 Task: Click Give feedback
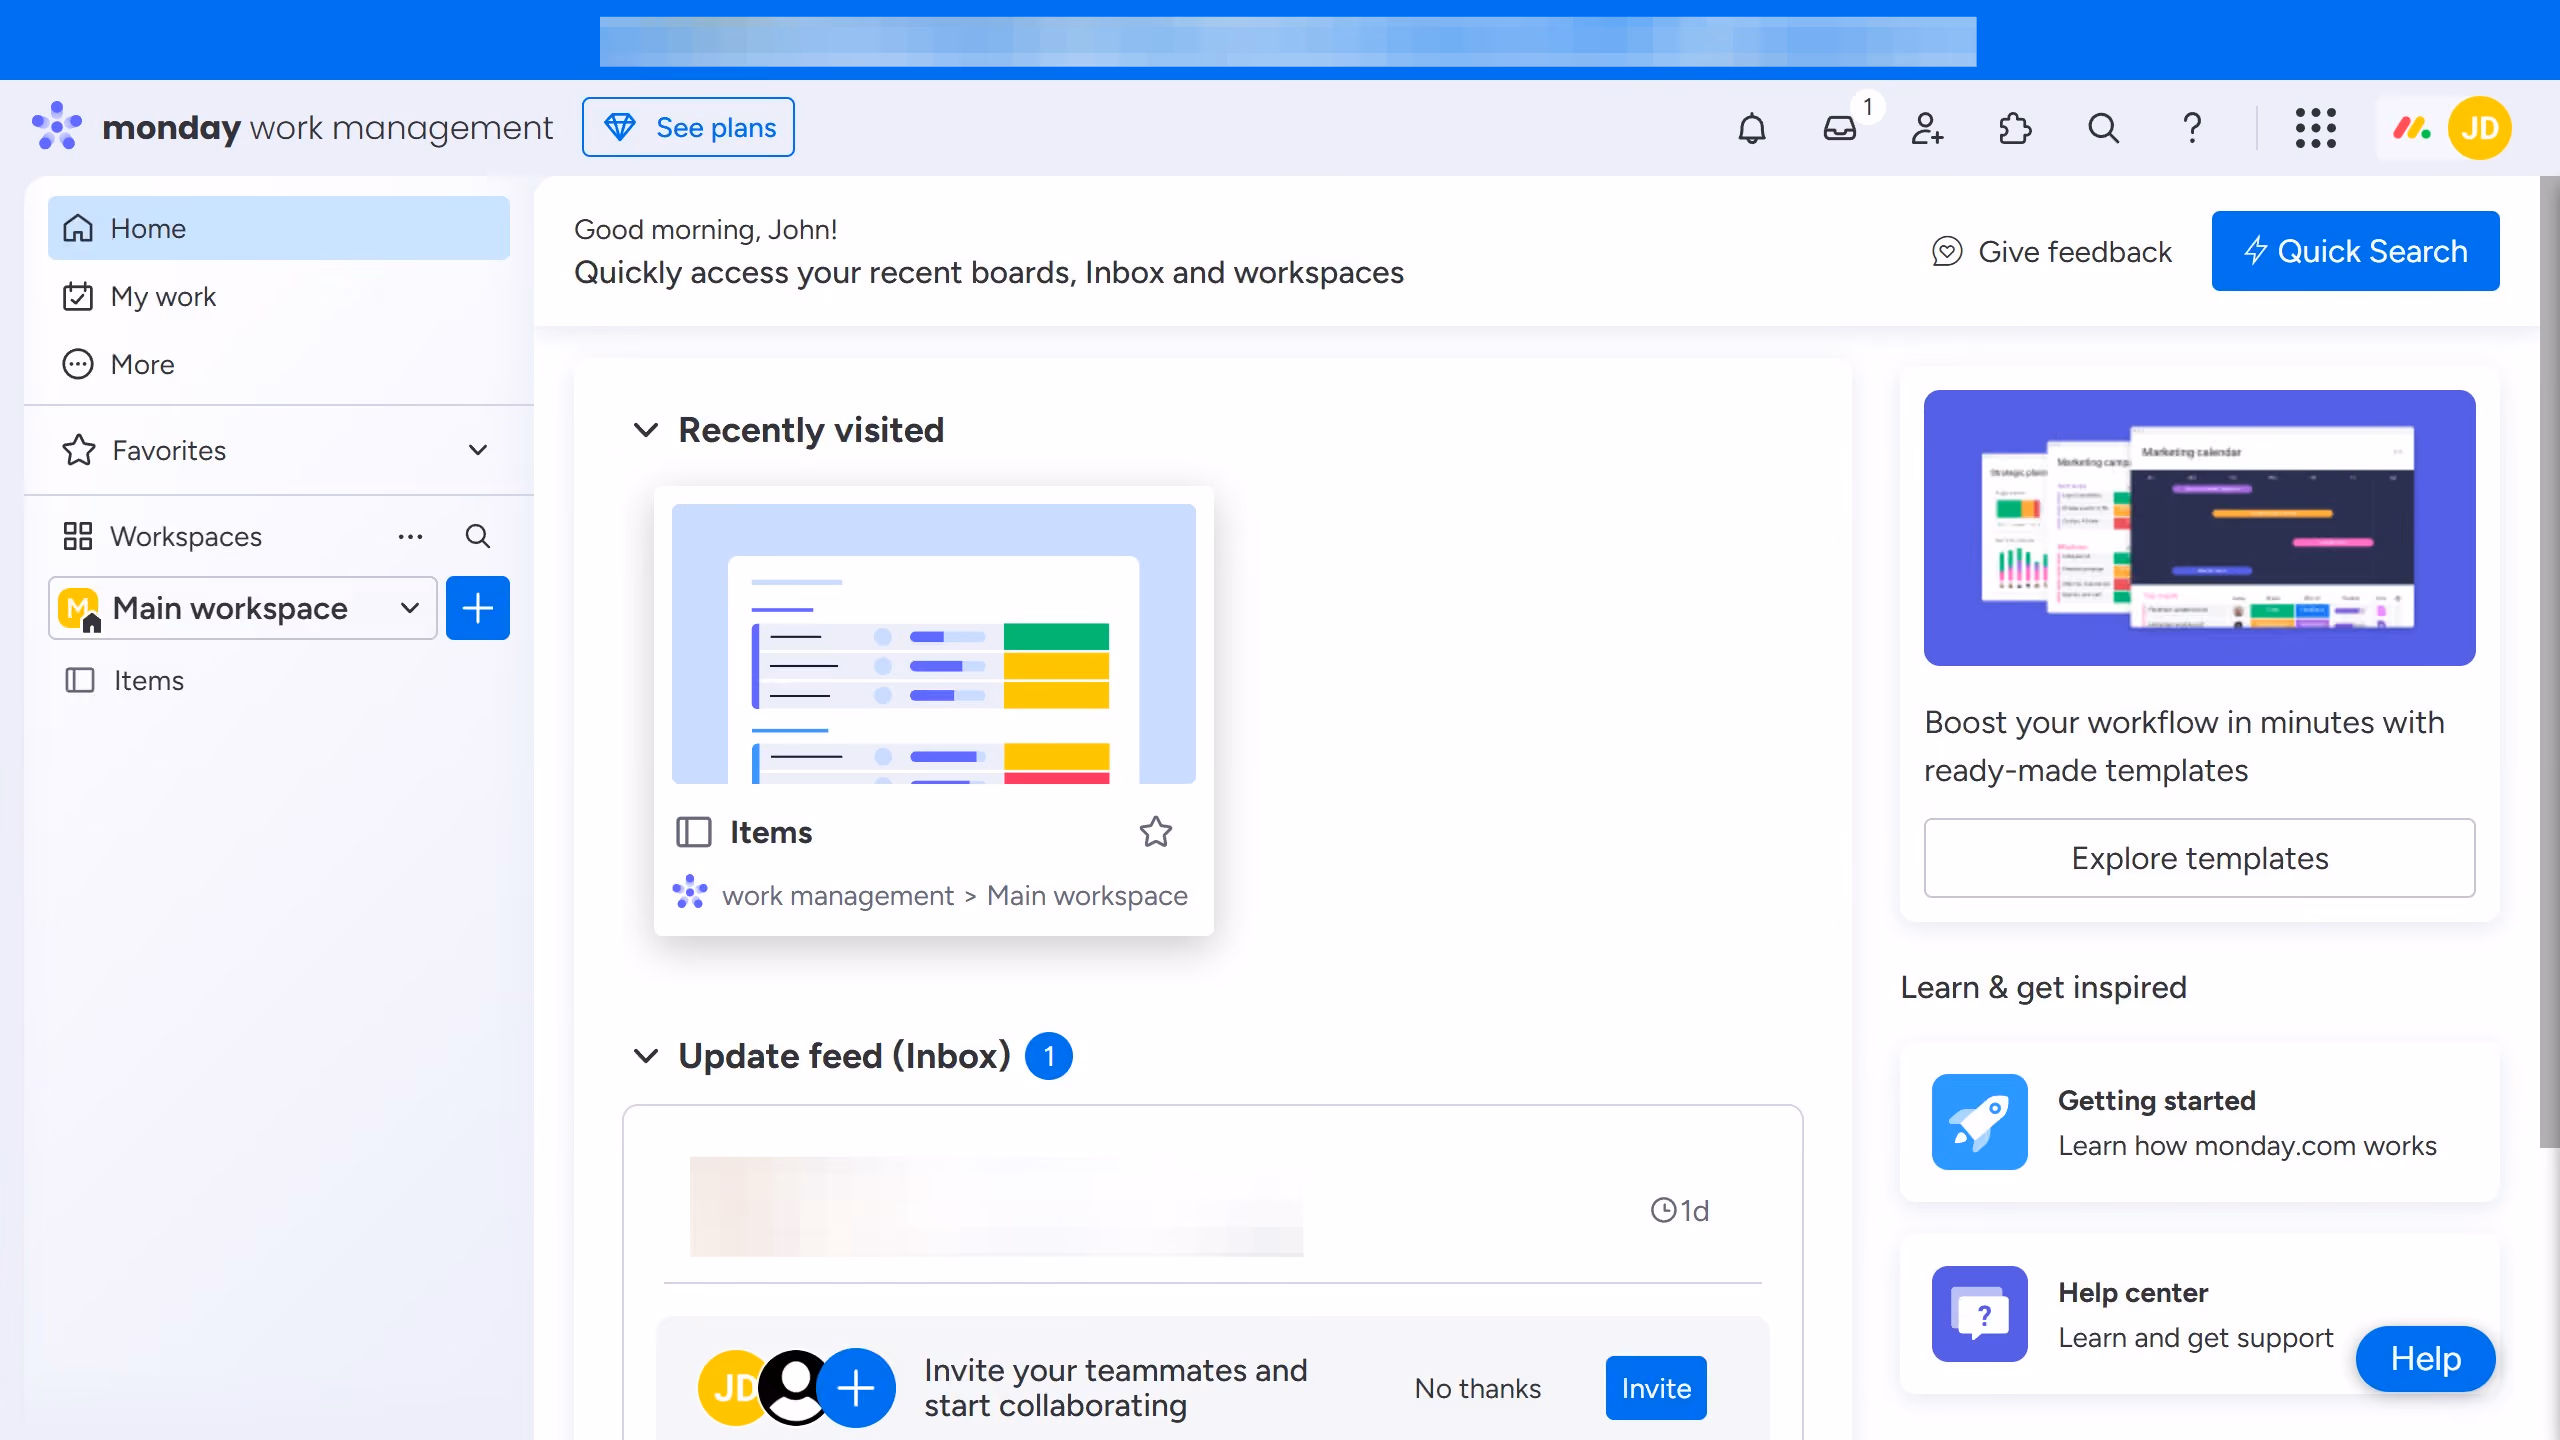point(2052,252)
